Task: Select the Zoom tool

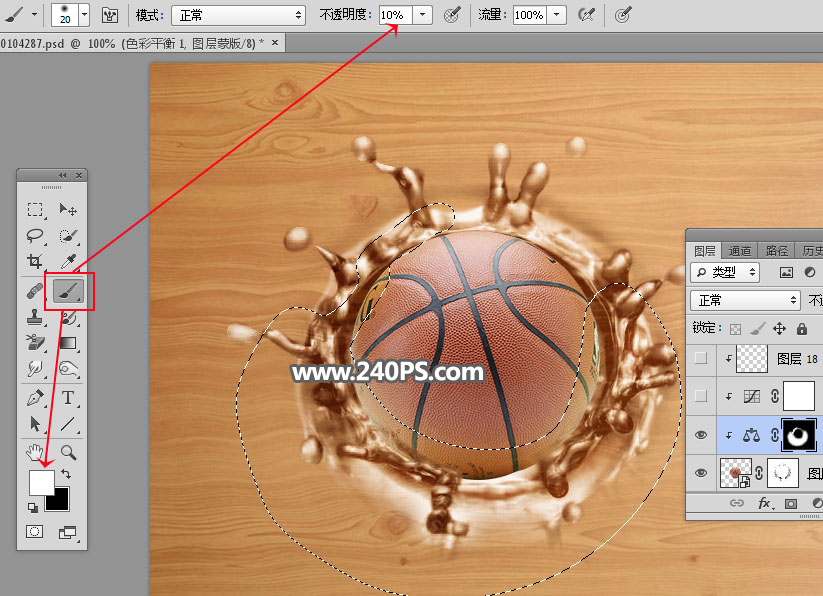Action: 68,452
